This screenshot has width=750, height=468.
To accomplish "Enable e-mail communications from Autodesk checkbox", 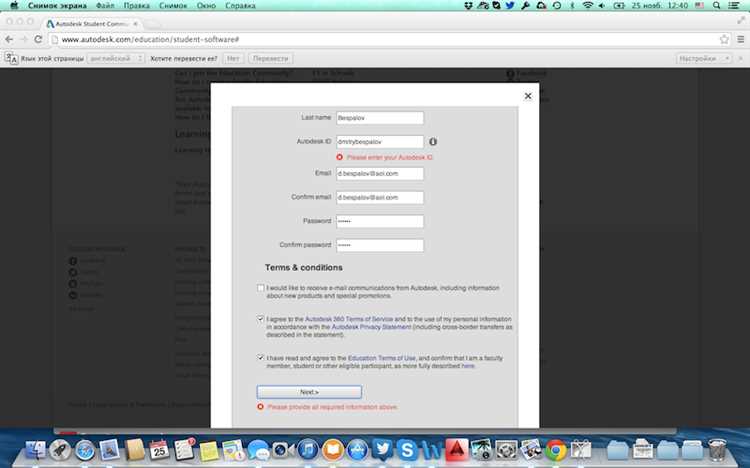I will pyautogui.click(x=260, y=288).
